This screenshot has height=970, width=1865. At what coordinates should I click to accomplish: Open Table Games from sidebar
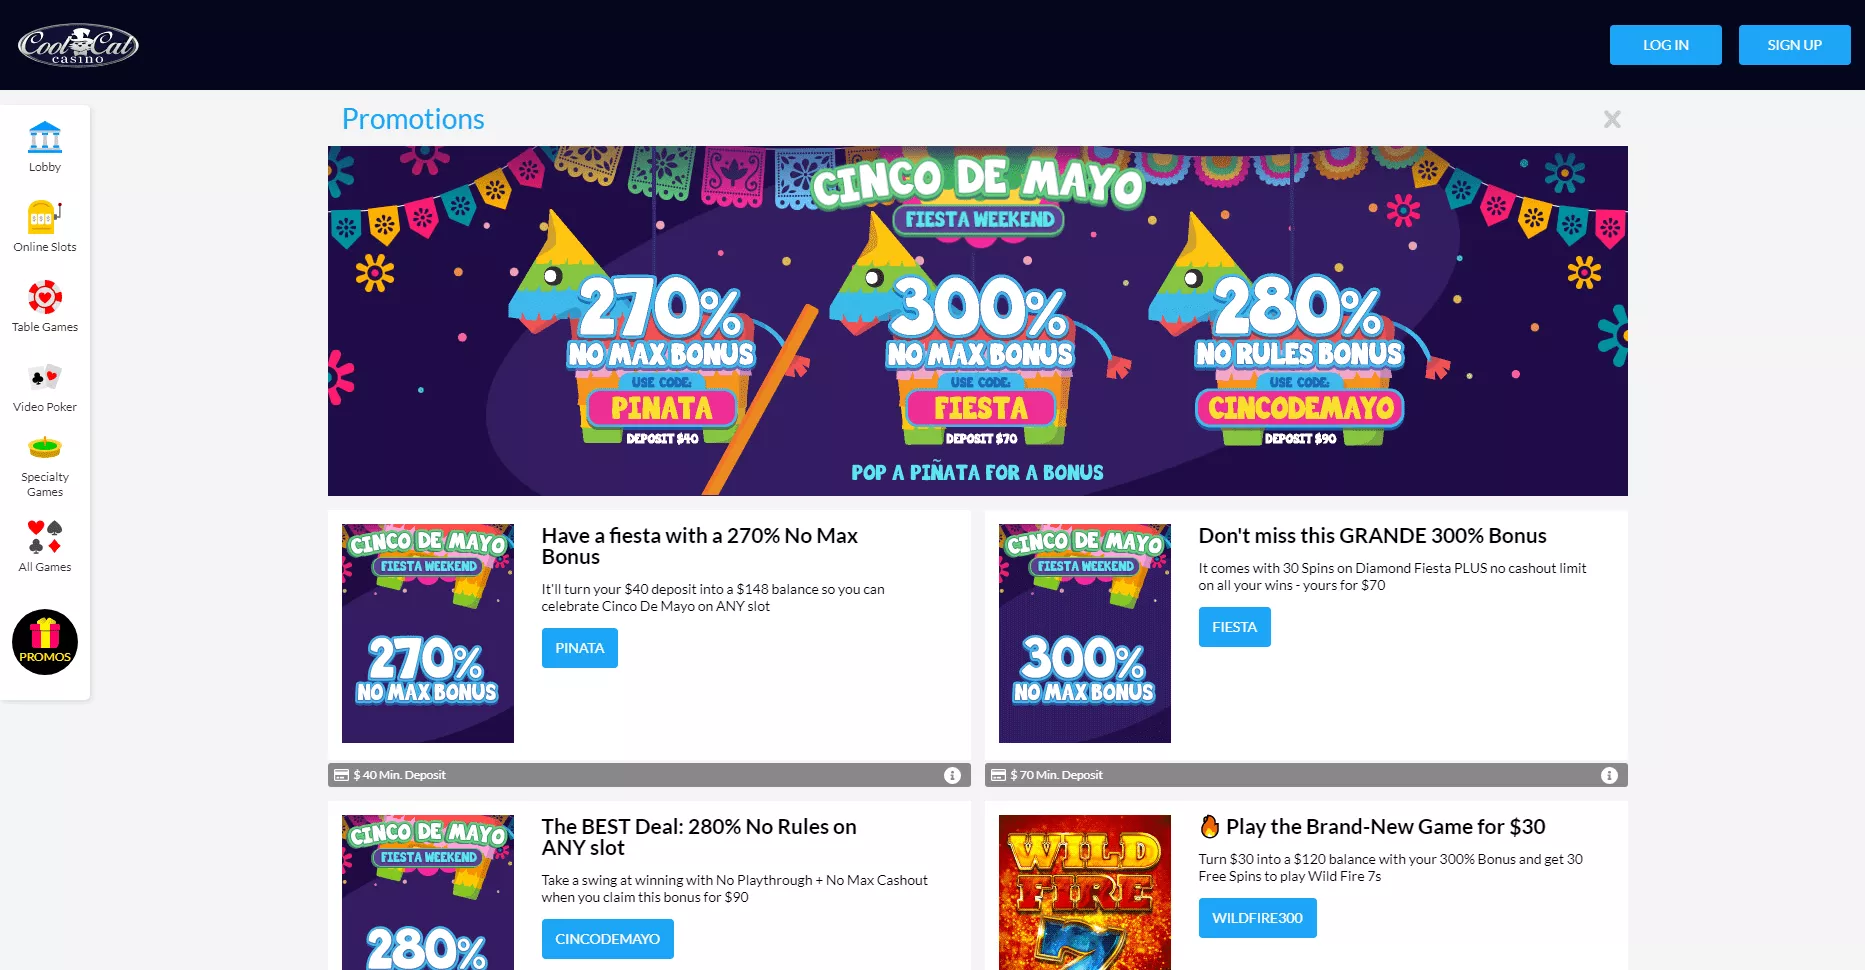pyautogui.click(x=45, y=306)
